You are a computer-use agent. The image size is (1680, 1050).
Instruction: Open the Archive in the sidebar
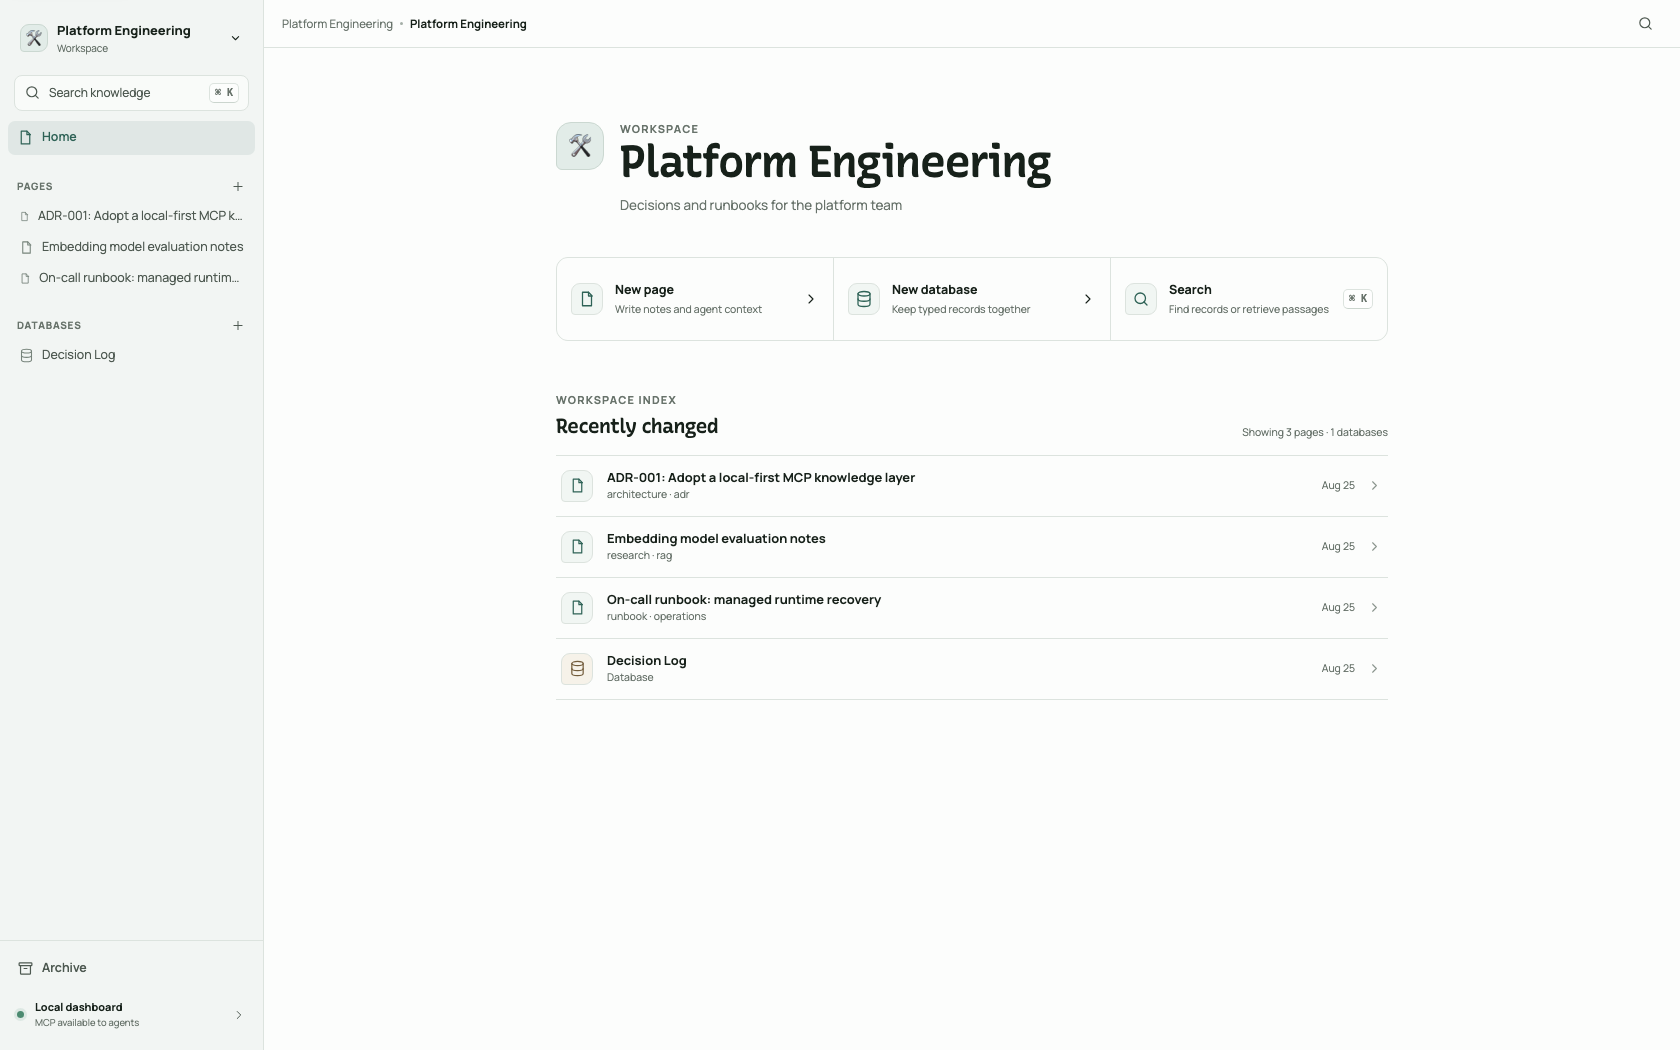(x=131, y=968)
